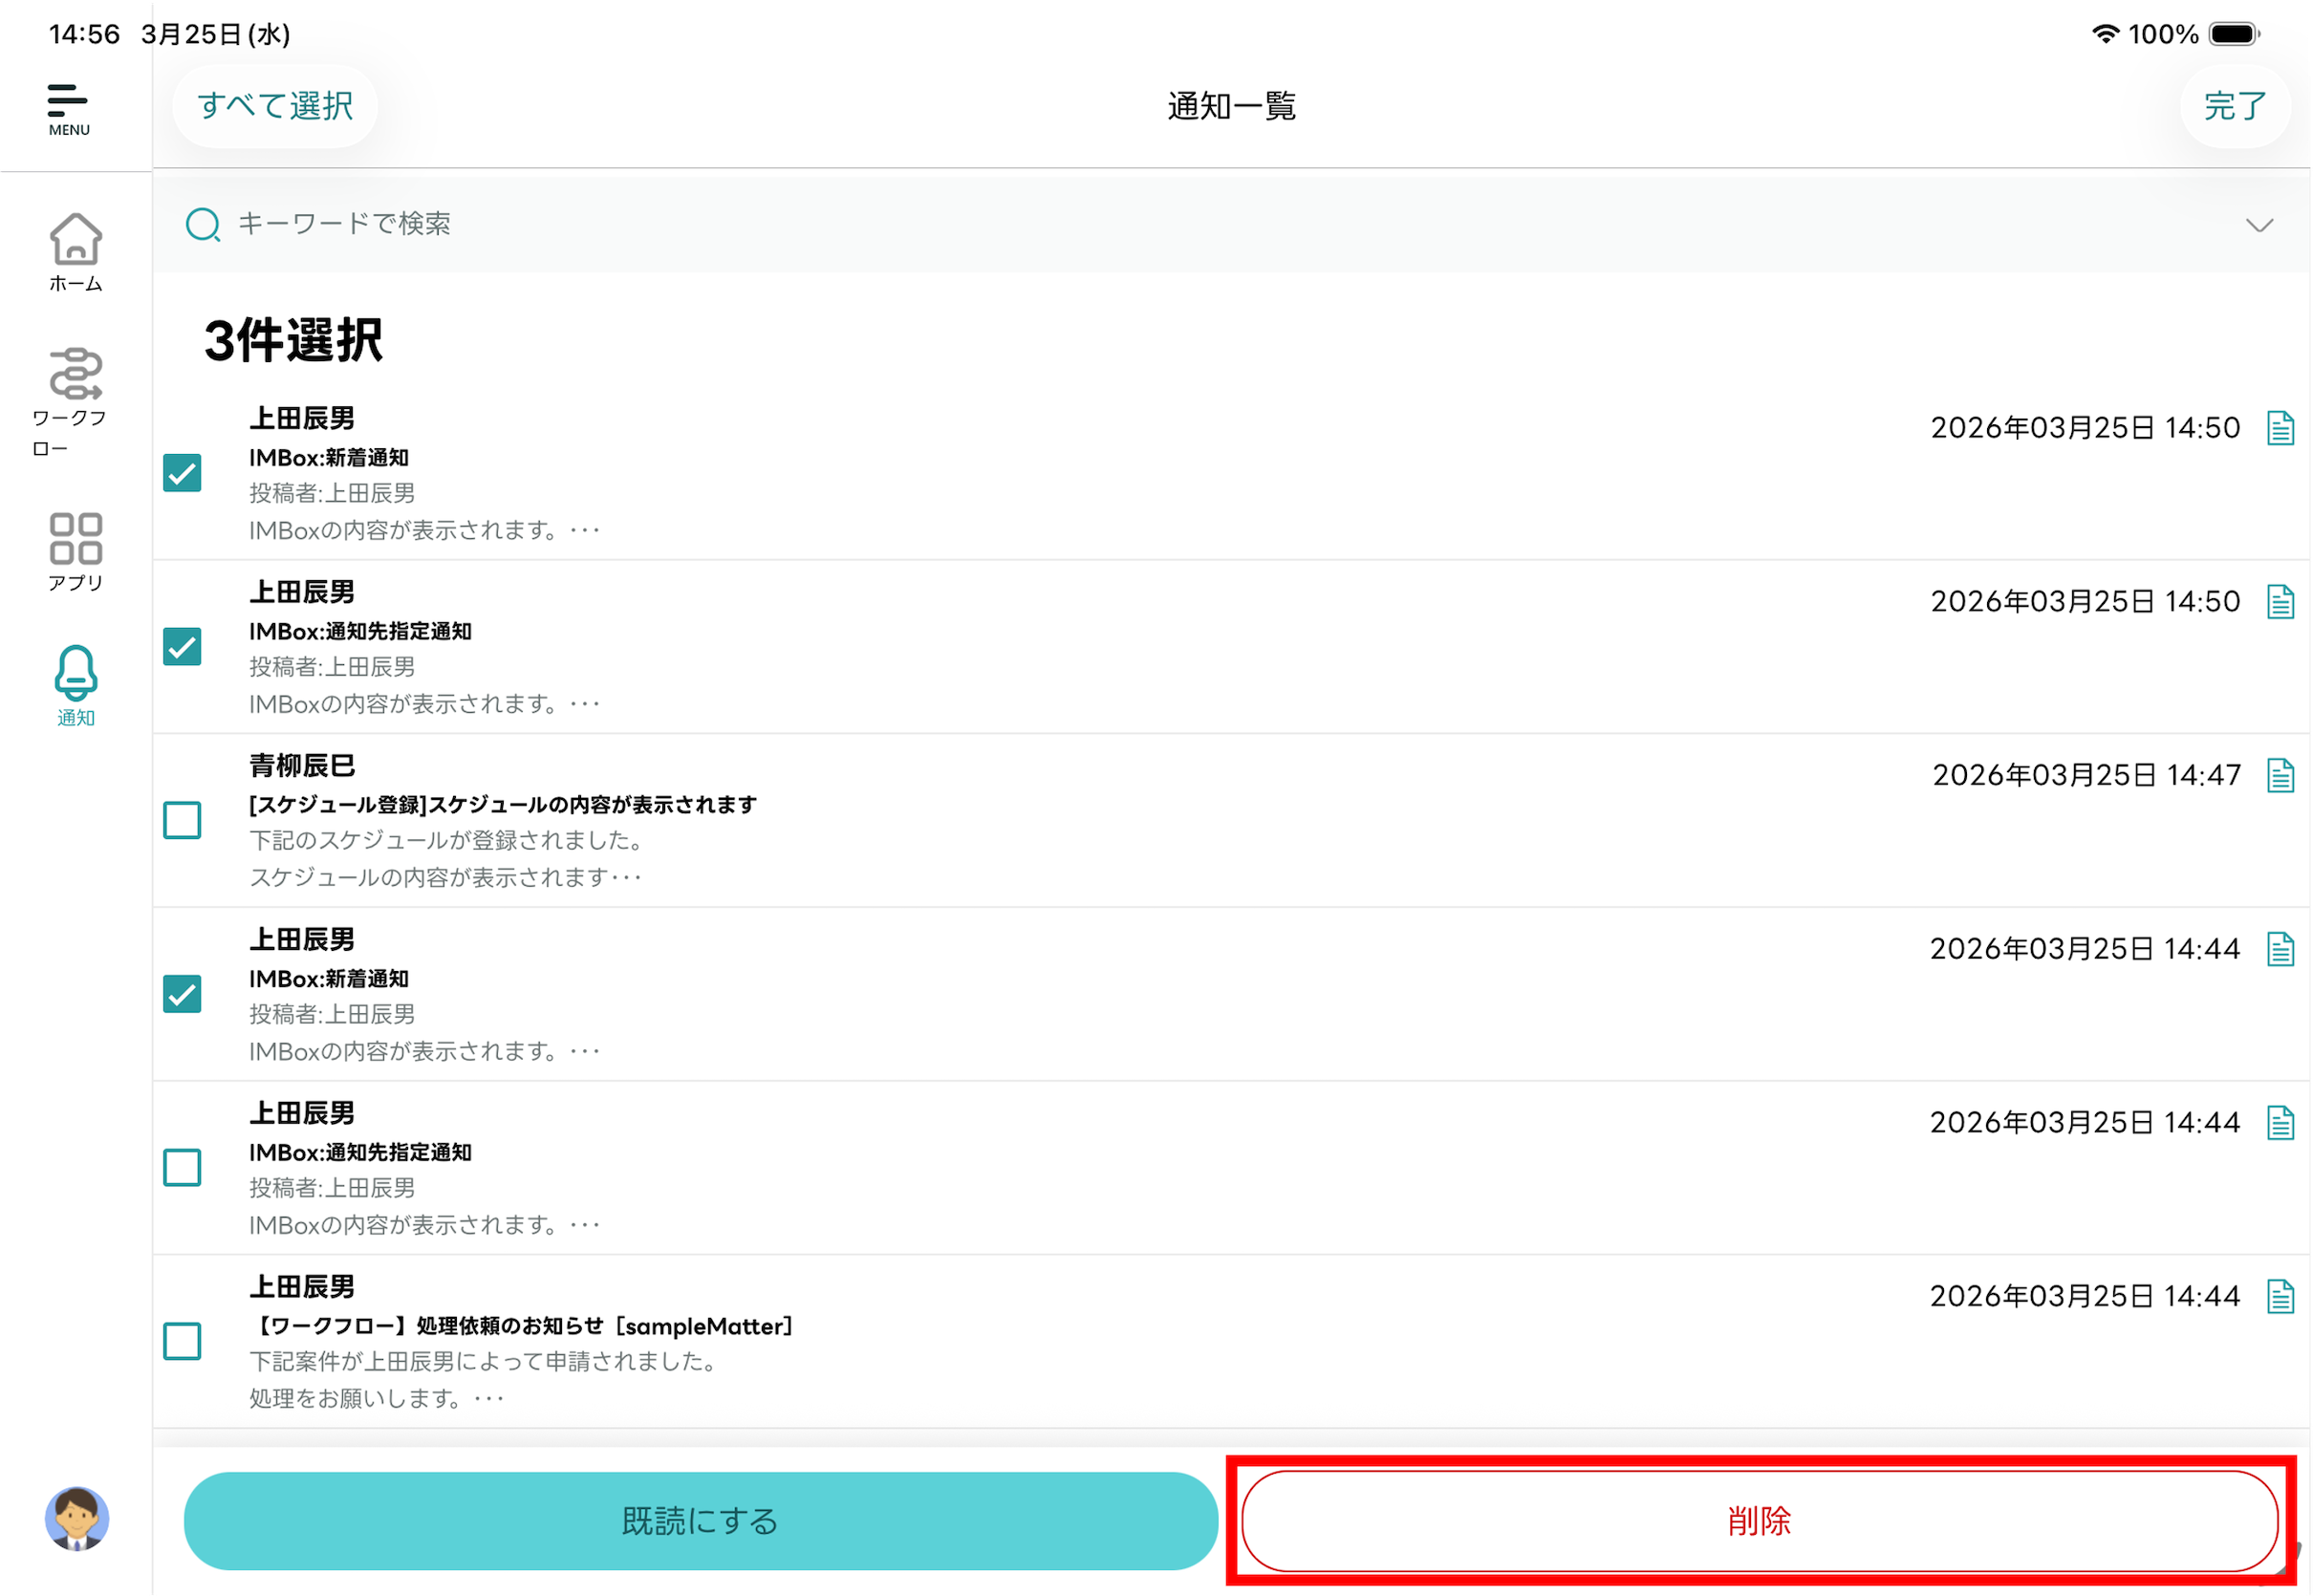Click the red 削除 (Delete) button
This screenshot has height=1596, width=2313.
click(x=1759, y=1520)
